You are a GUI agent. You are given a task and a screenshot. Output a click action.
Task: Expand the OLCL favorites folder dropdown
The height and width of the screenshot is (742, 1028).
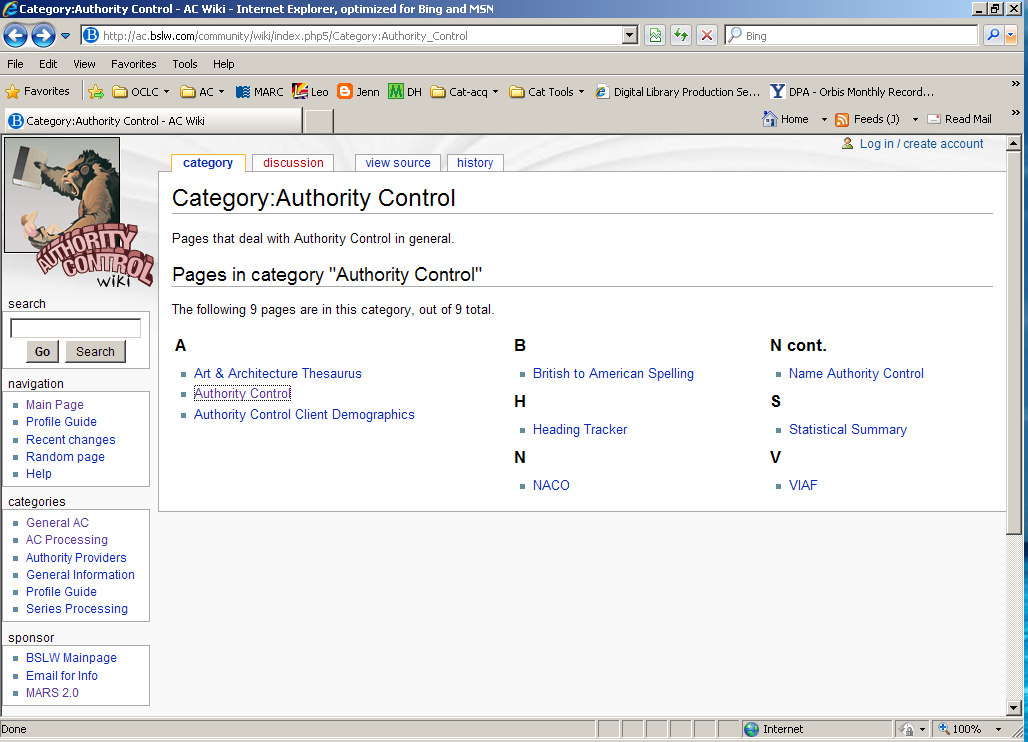140,92
